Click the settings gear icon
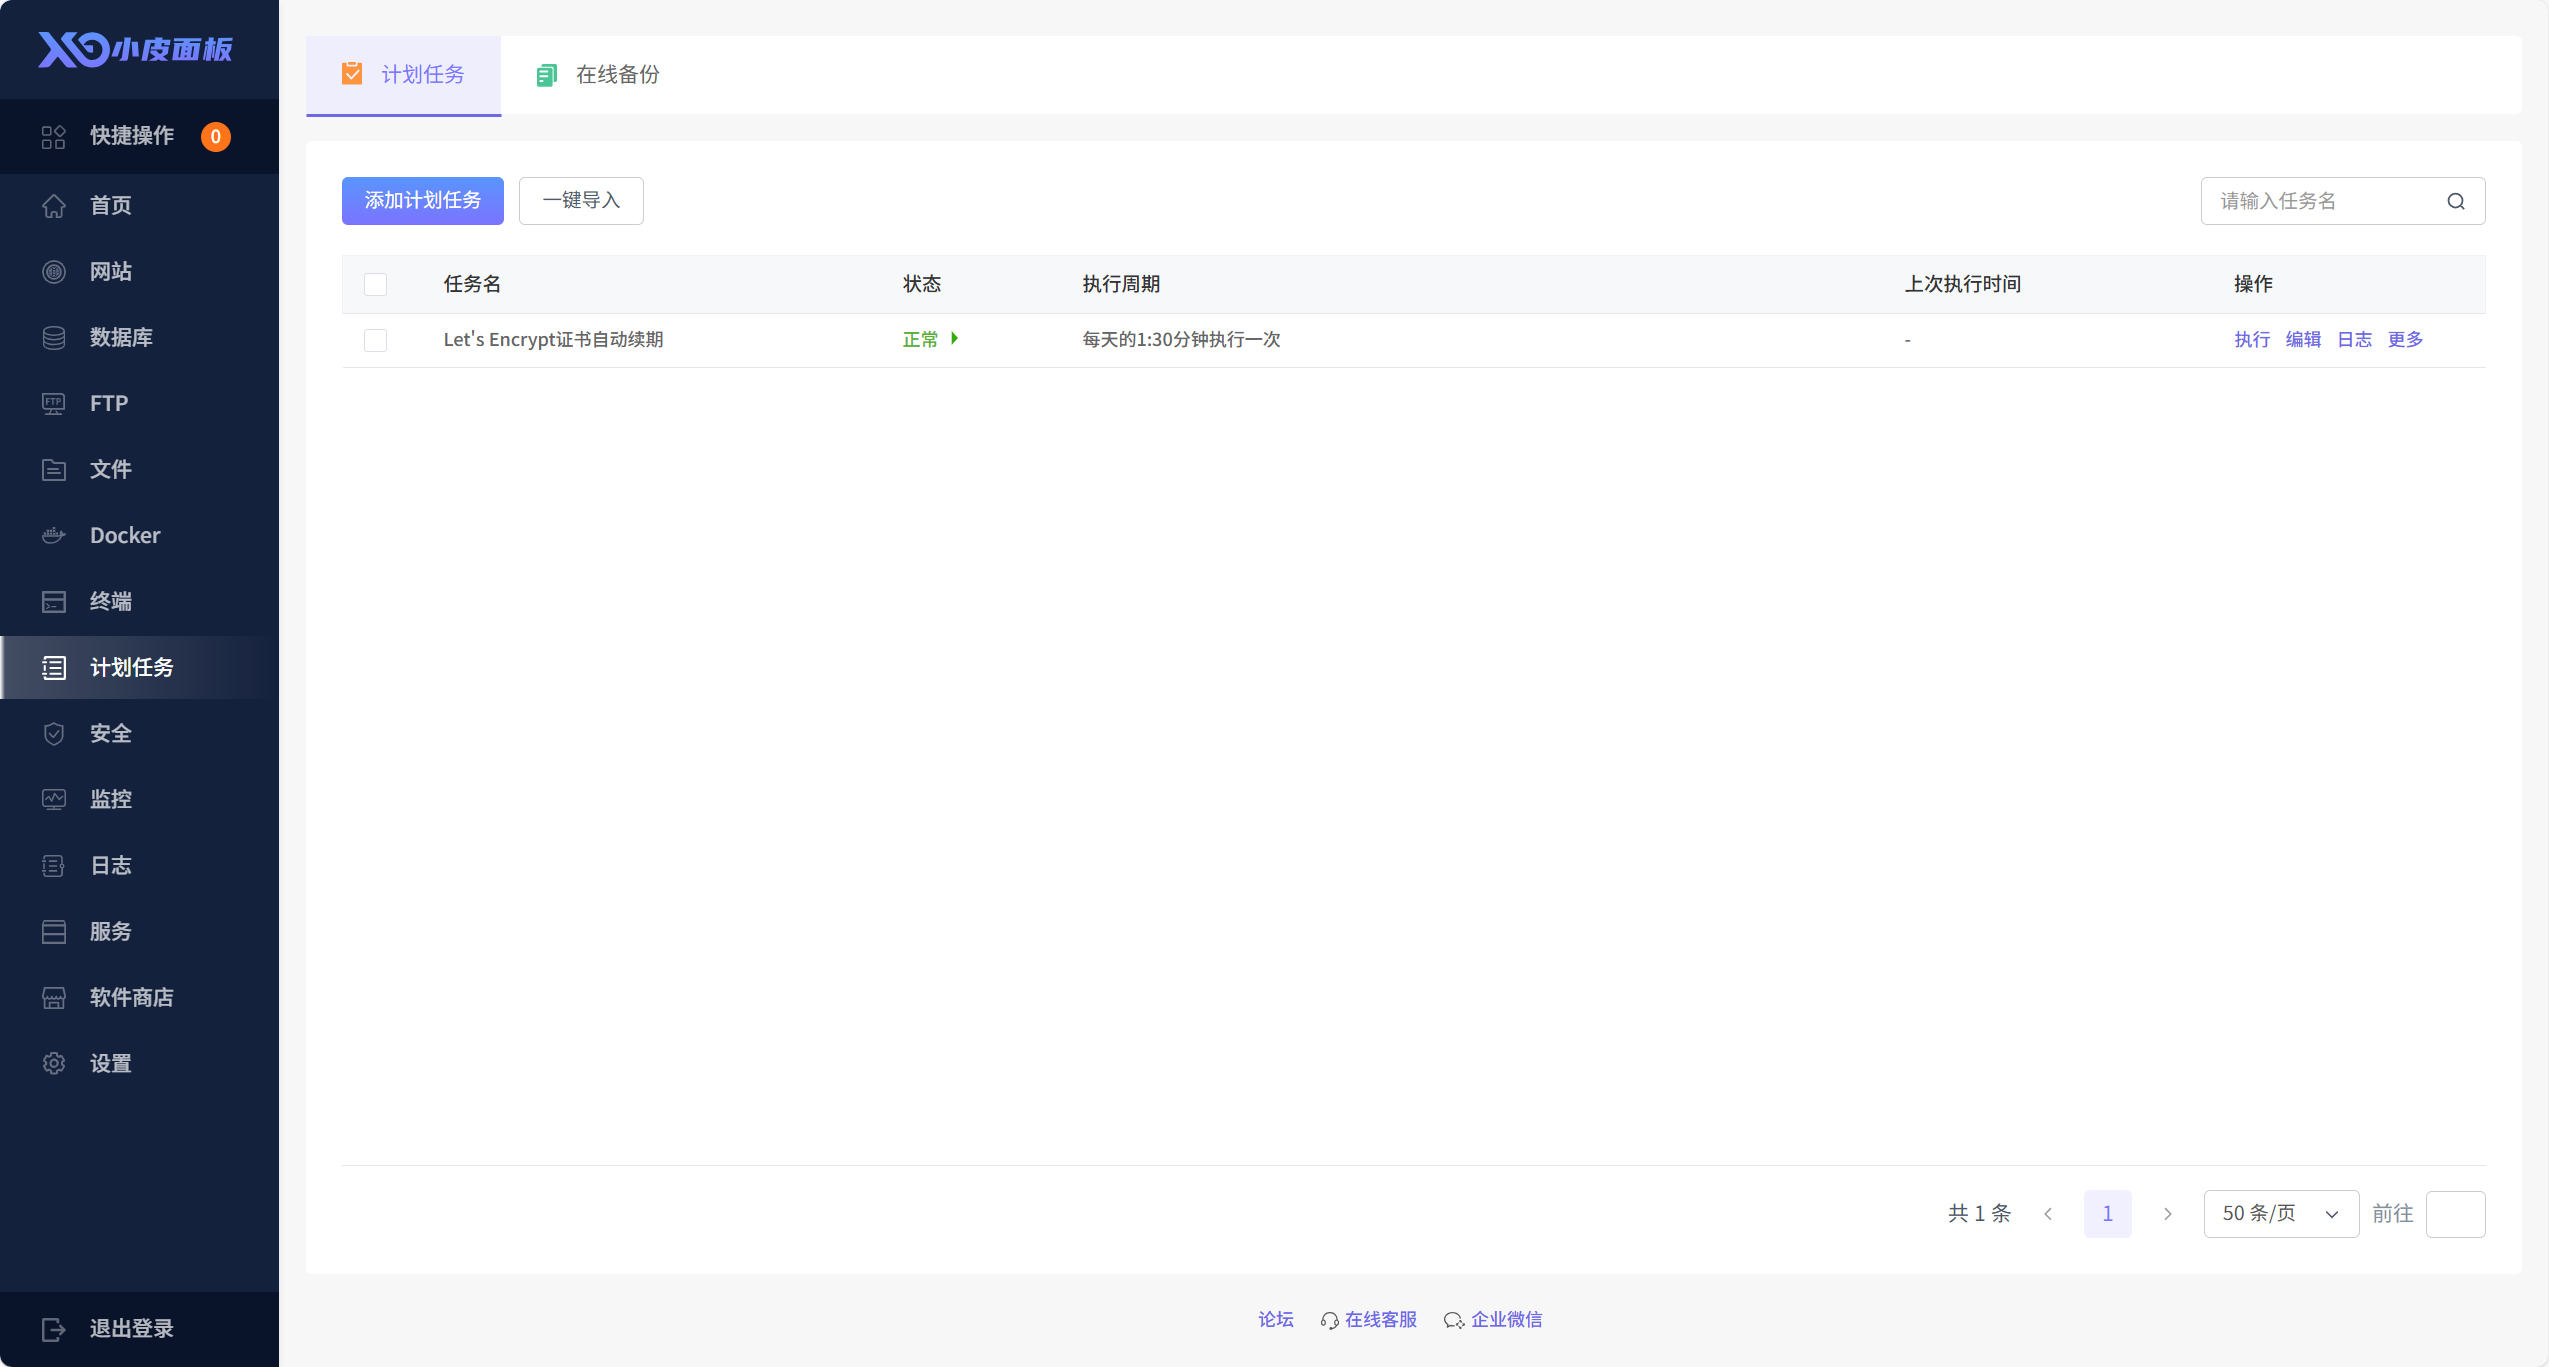 (x=54, y=1063)
